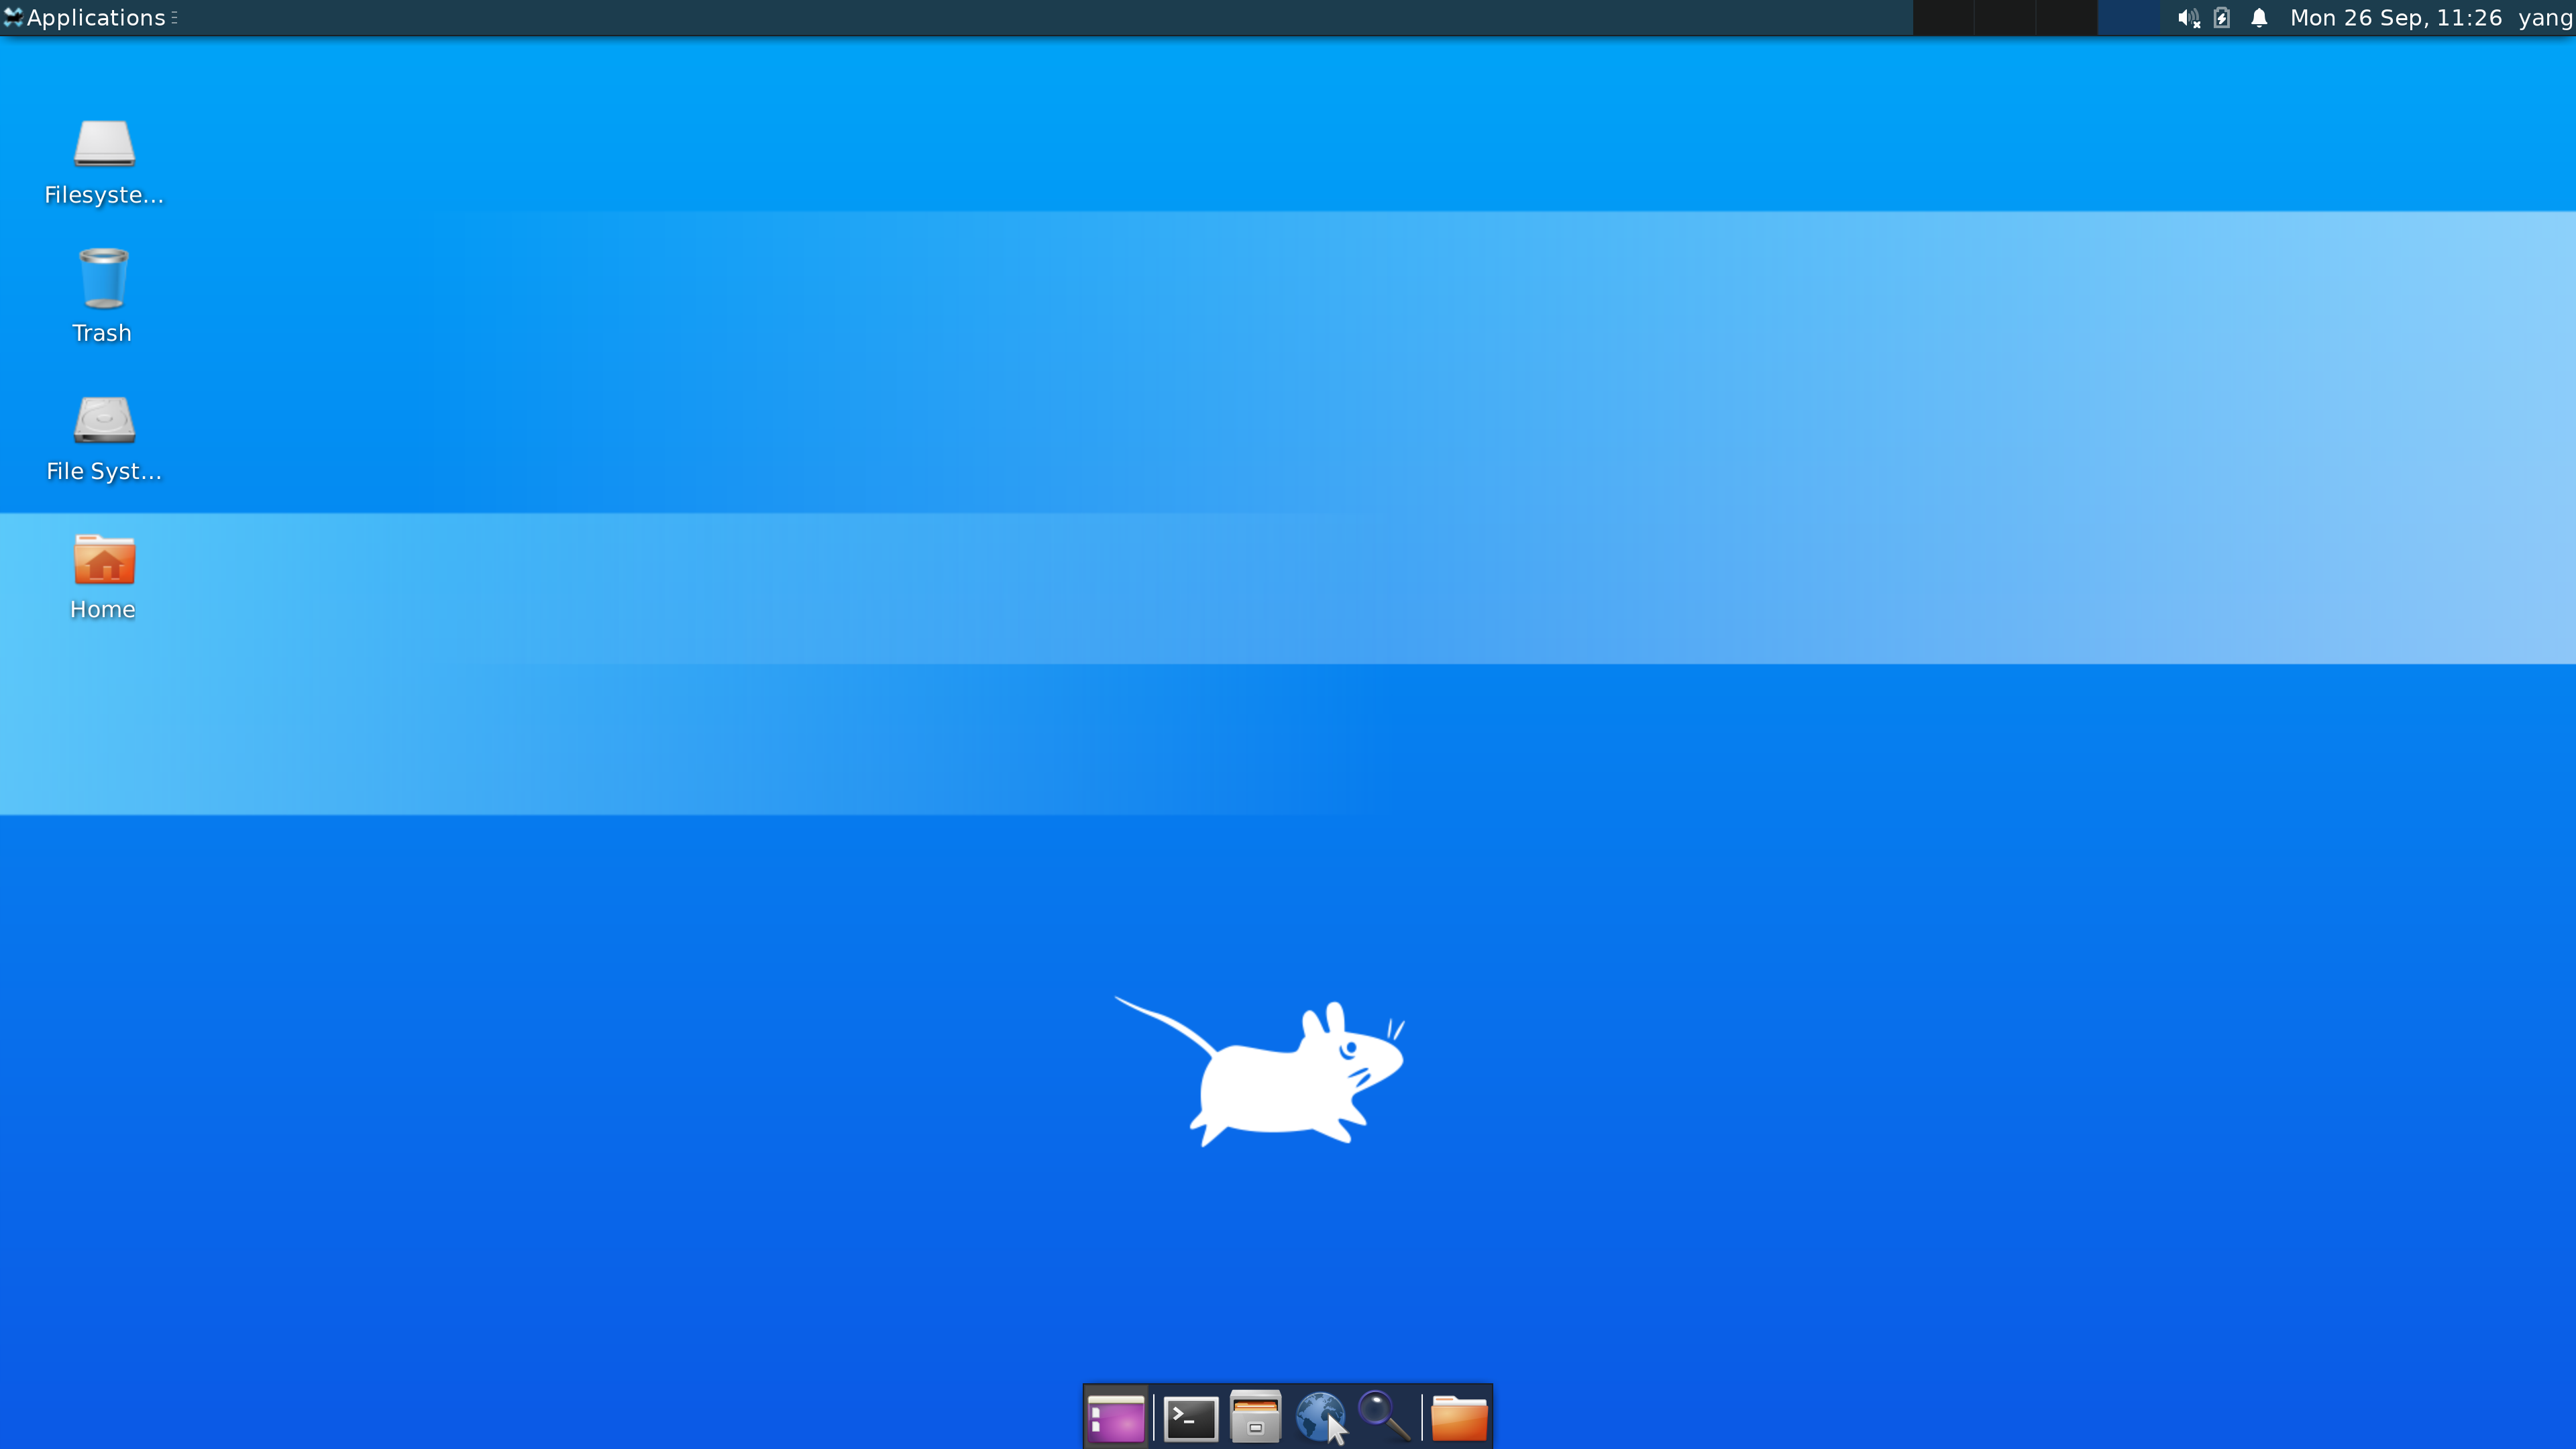Click the date and time clock
This screenshot has width=2576, height=1449.
point(2395,18)
